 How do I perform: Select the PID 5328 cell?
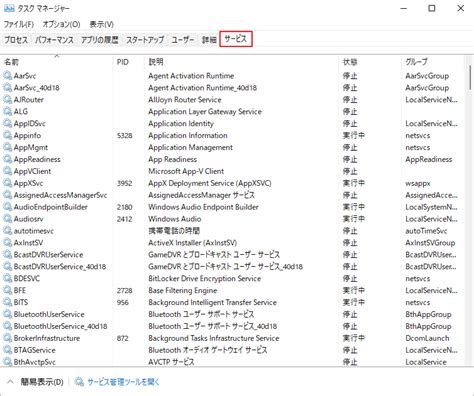point(125,136)
